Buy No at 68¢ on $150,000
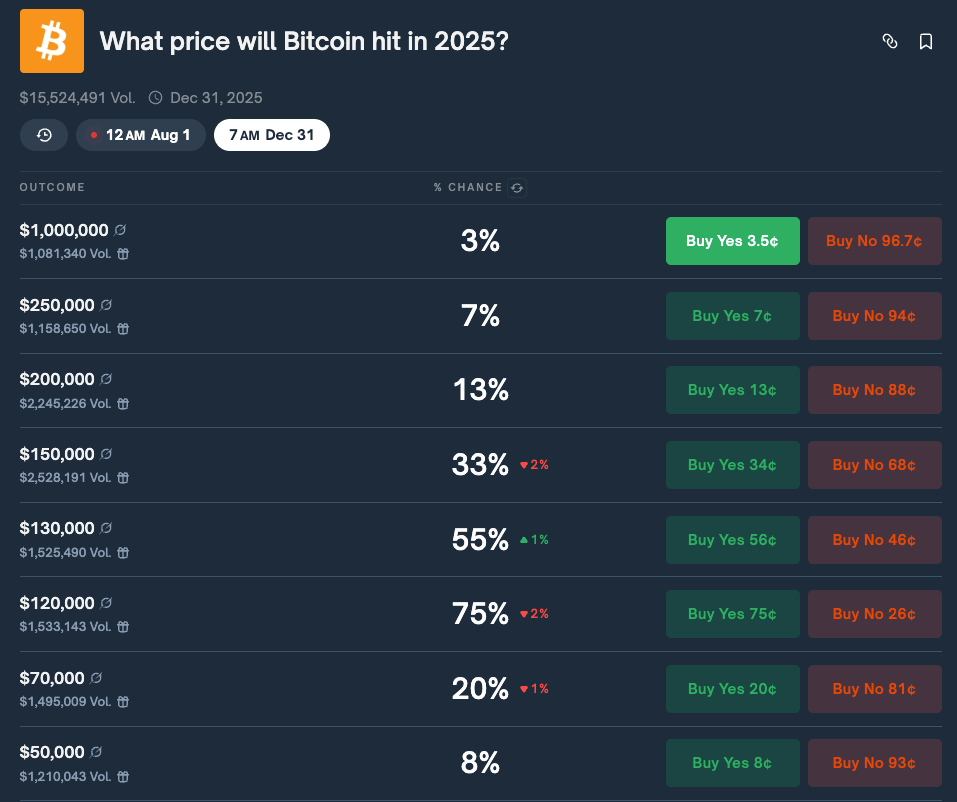Screen dimensions: 957x802 click(874, 464)
